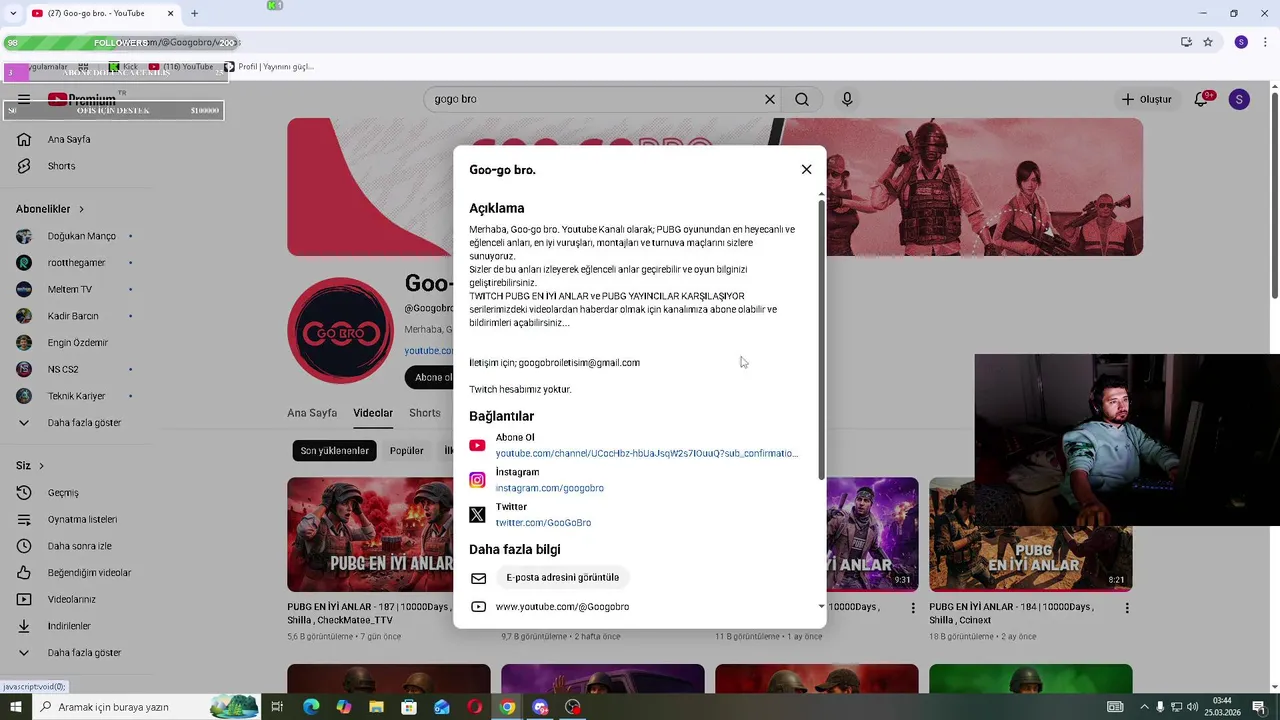The width and height of the screenshot is (1280, 720).
Task: Clear the search box with the X icon
Action: pos(770,99)
